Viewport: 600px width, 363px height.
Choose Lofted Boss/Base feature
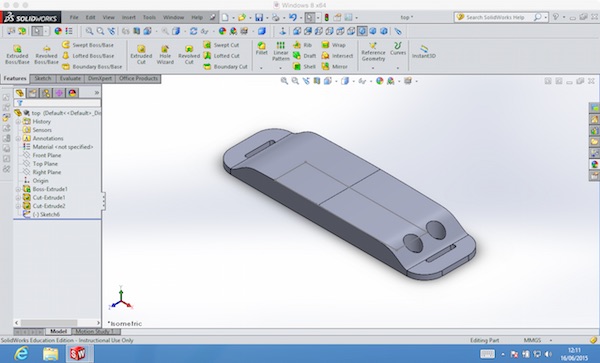click(x=88, y=56)
